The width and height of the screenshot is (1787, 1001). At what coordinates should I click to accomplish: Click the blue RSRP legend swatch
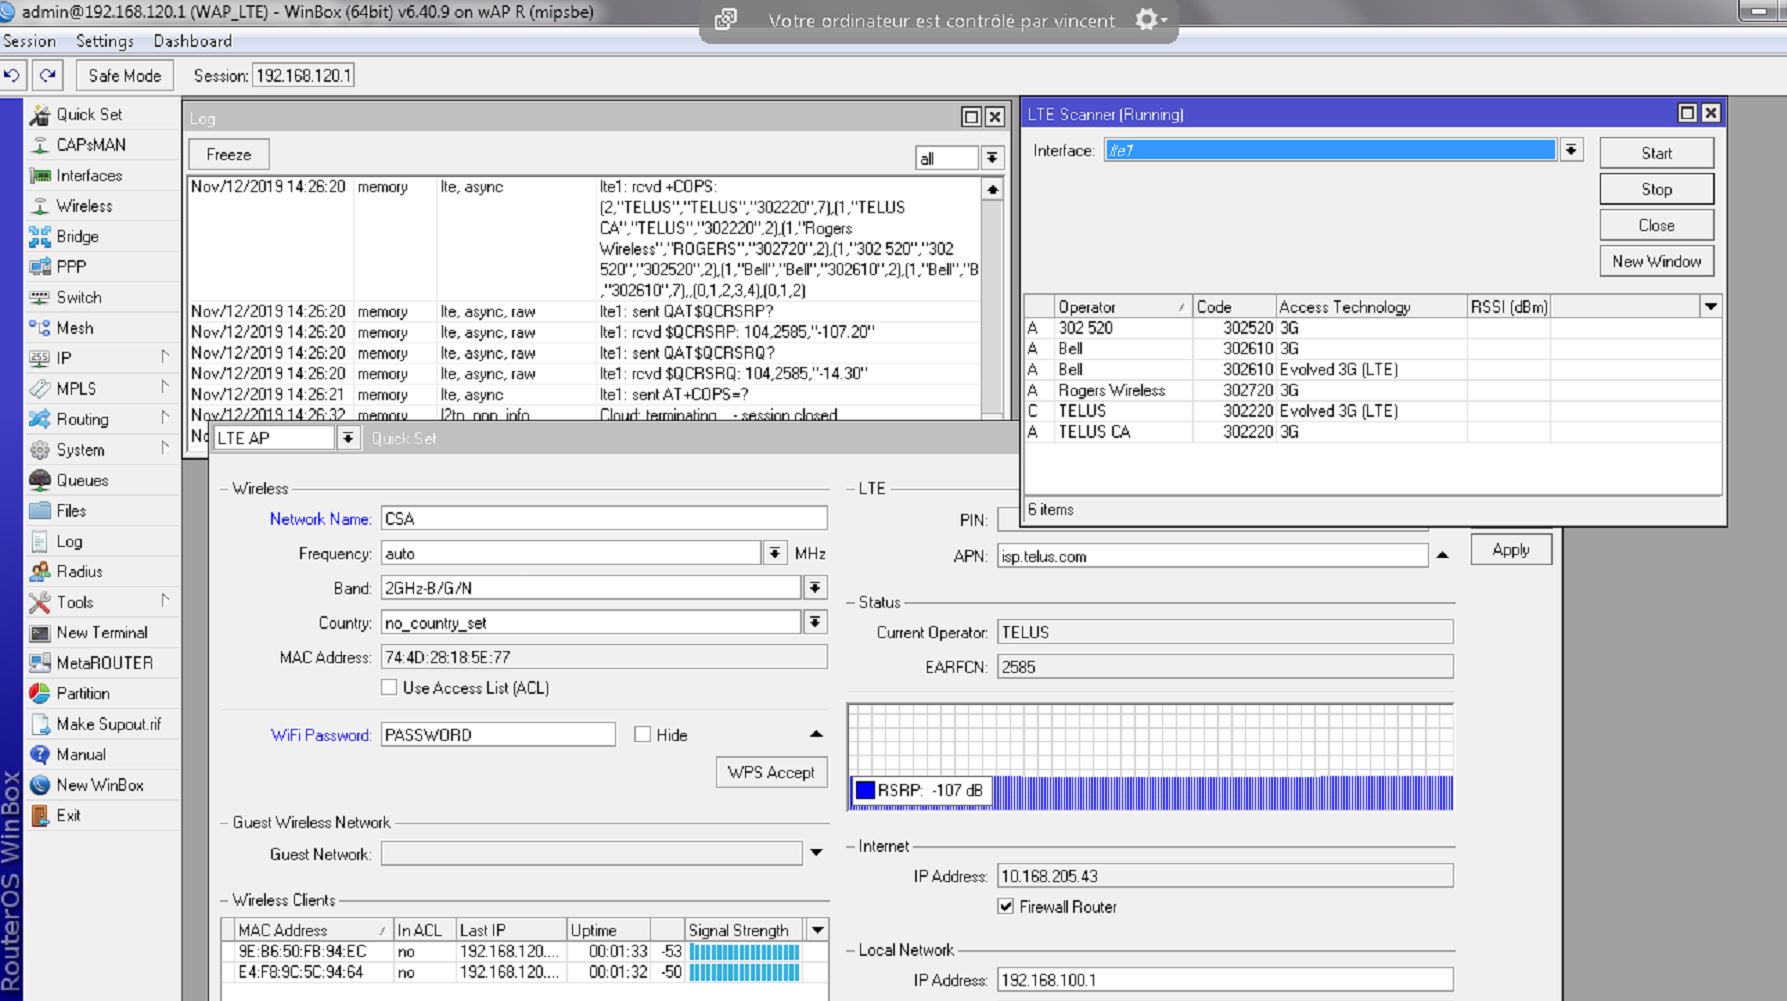[x=865, y=791]
